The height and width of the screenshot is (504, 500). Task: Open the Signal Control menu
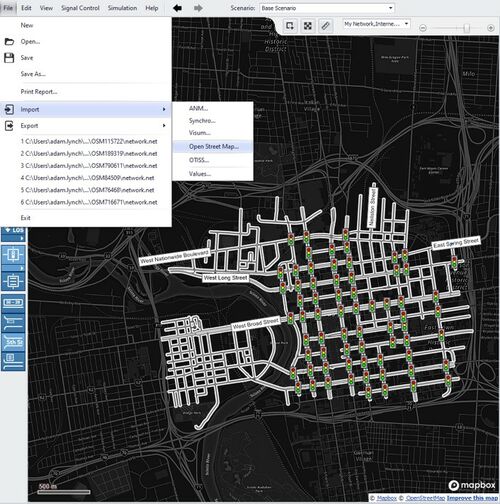click(80, 8)
